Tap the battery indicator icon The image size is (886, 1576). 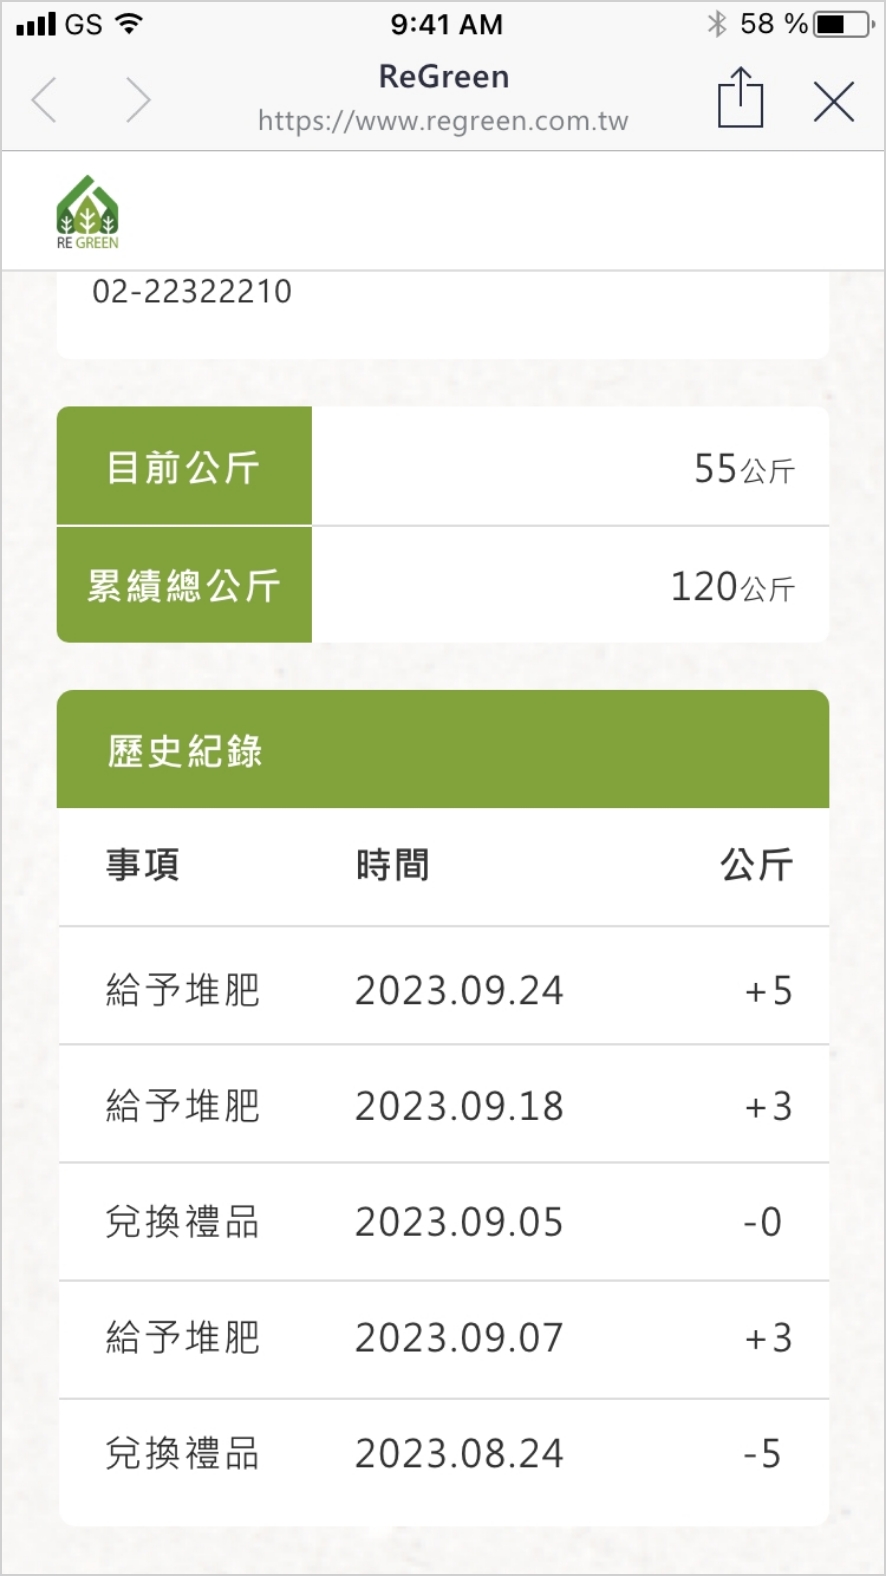pos(842,24)
